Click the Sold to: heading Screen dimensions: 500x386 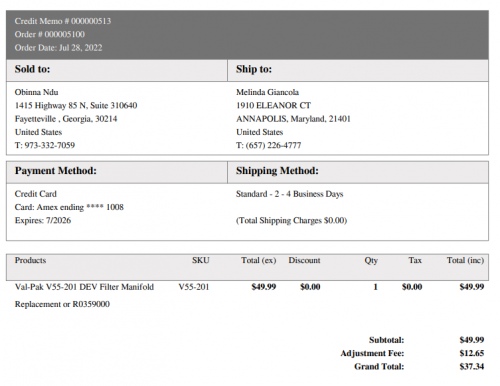point(32,69)
